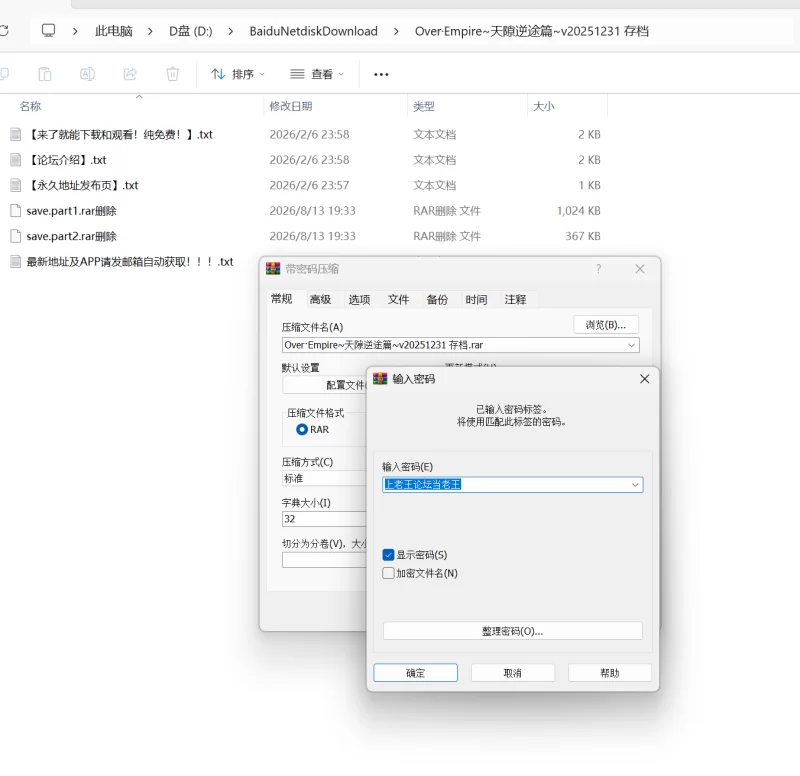Click the file icon of 【来了就能下载和观看!纯免费!】.txt
Viewport: 800px width, 776px height.
[16, 134]
